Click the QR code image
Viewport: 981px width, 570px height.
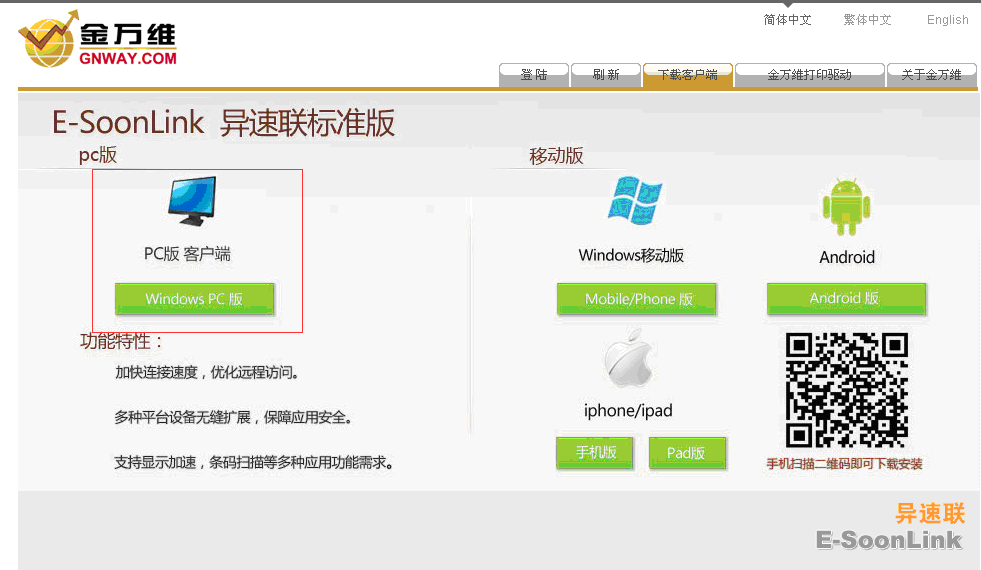point(846,390)
